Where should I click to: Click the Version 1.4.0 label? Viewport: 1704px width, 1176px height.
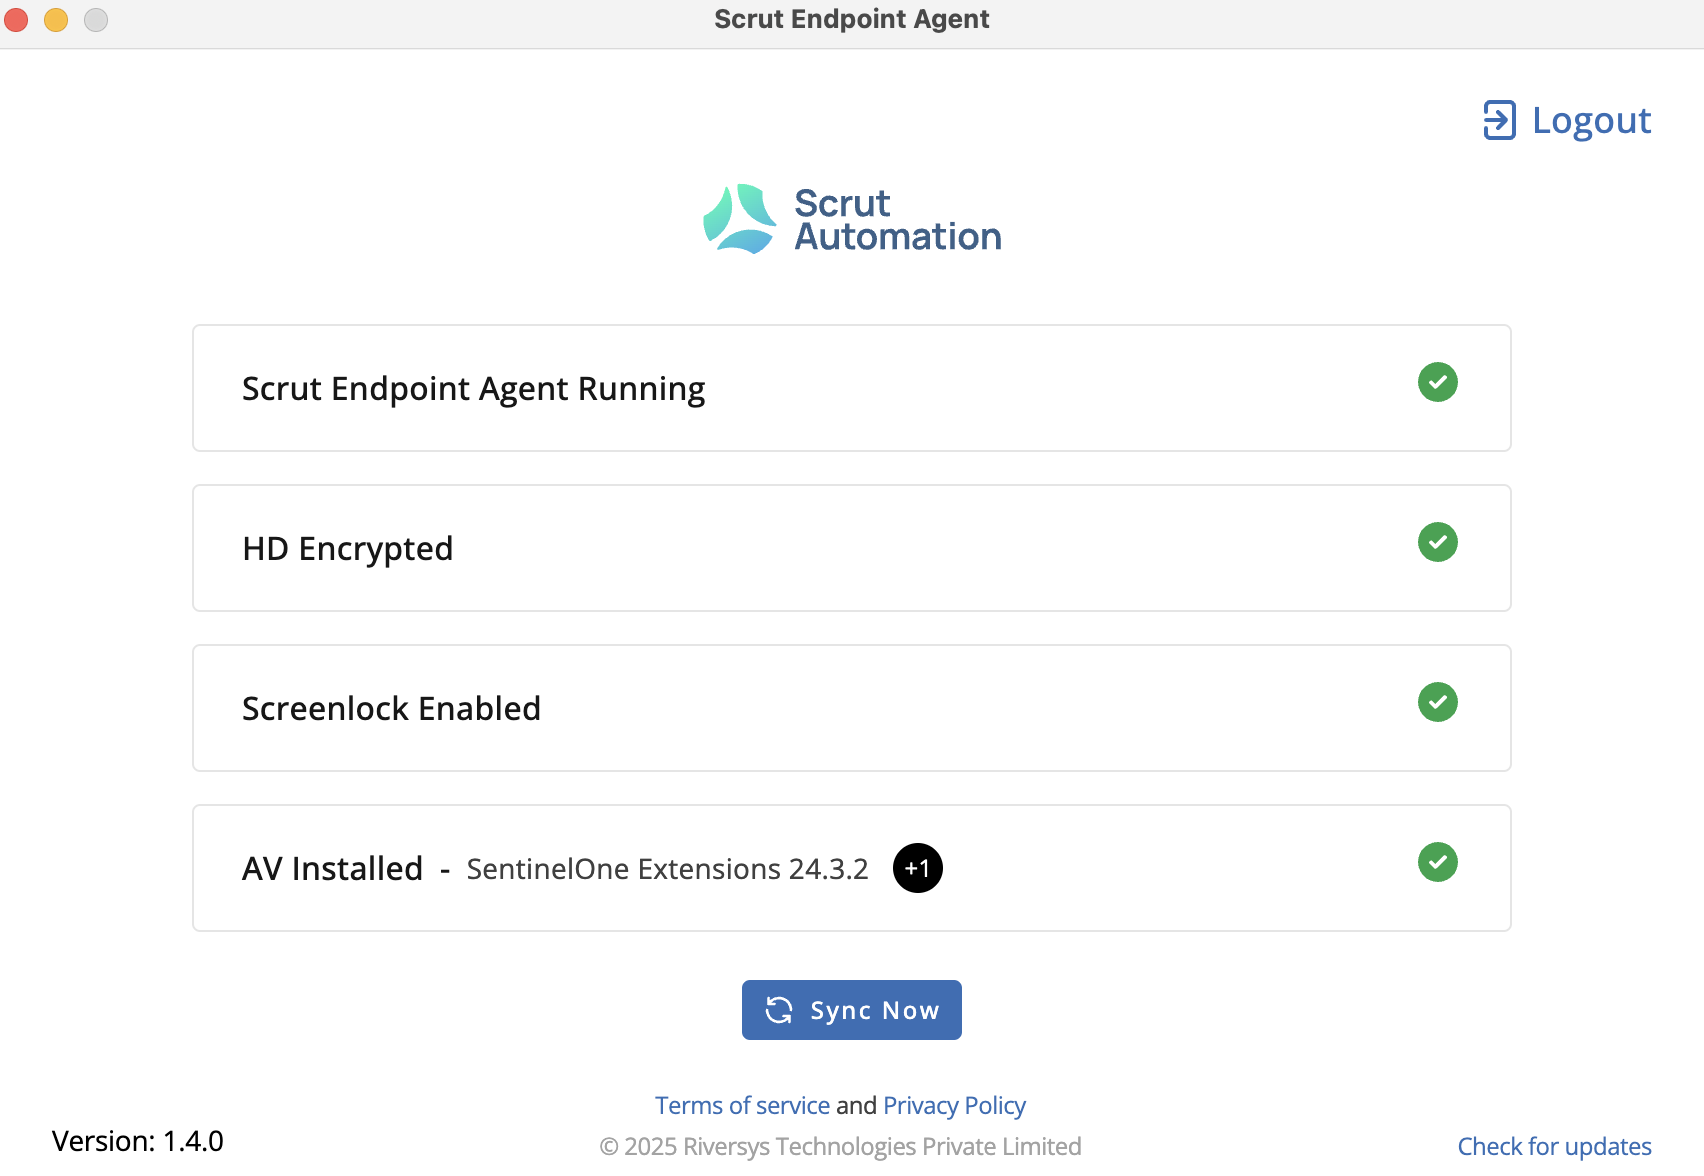click(138, 1141)
